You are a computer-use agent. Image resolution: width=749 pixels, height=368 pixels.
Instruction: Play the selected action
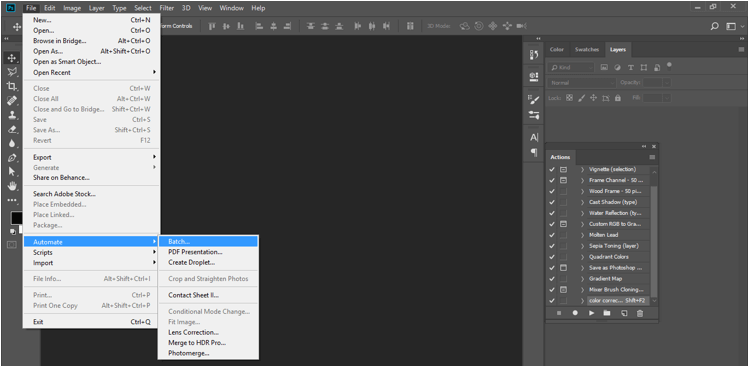(591, 313)
